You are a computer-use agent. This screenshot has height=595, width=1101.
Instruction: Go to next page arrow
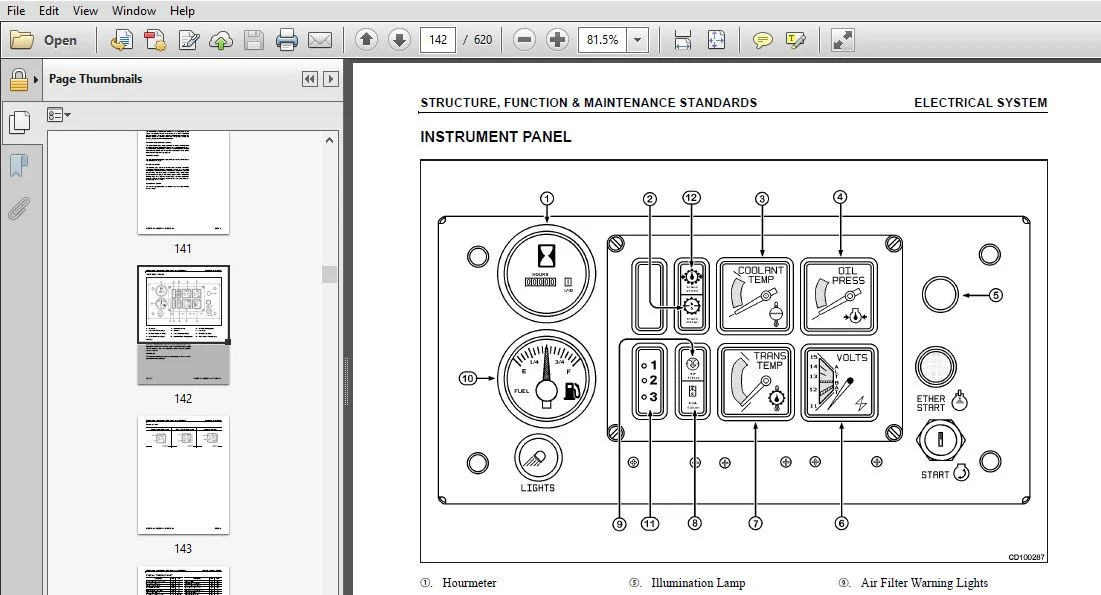(399, 40)
